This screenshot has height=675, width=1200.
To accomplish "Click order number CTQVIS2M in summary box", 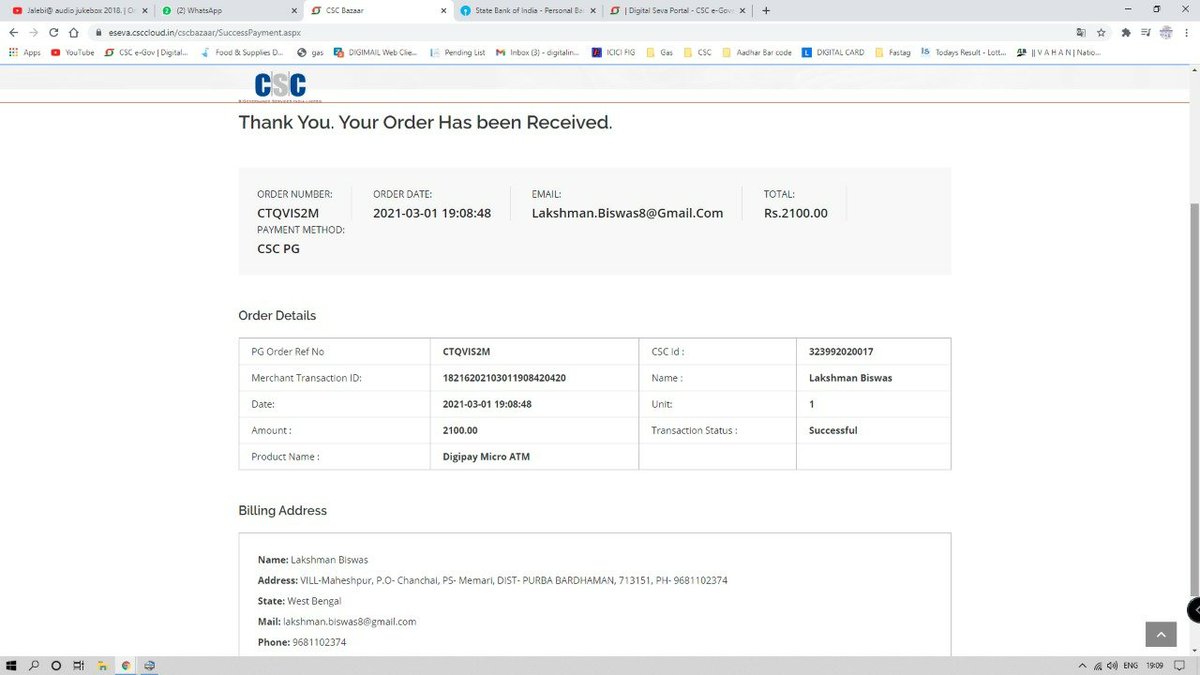I will coord(288,213).
